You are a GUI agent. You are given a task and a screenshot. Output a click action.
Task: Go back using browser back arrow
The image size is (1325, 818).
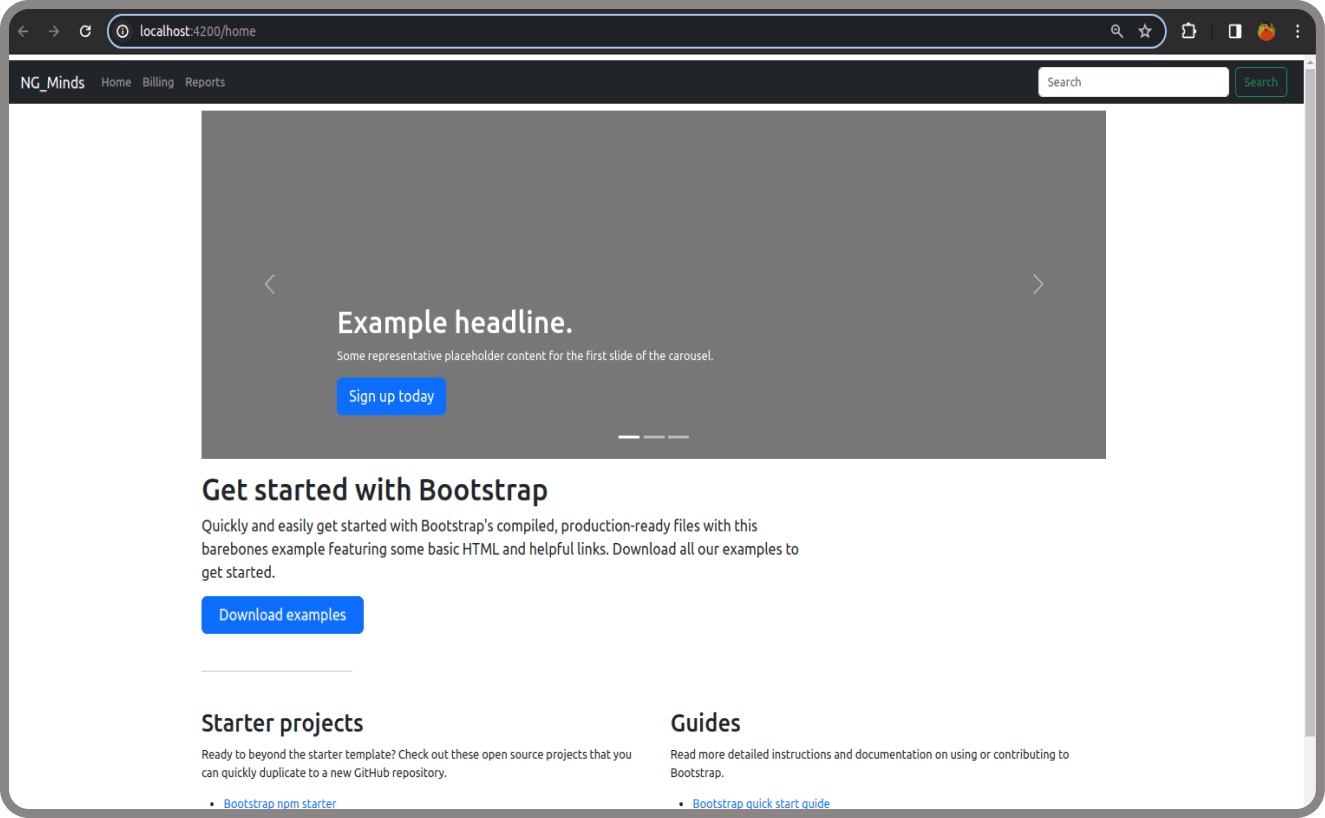tap(23, 31)
